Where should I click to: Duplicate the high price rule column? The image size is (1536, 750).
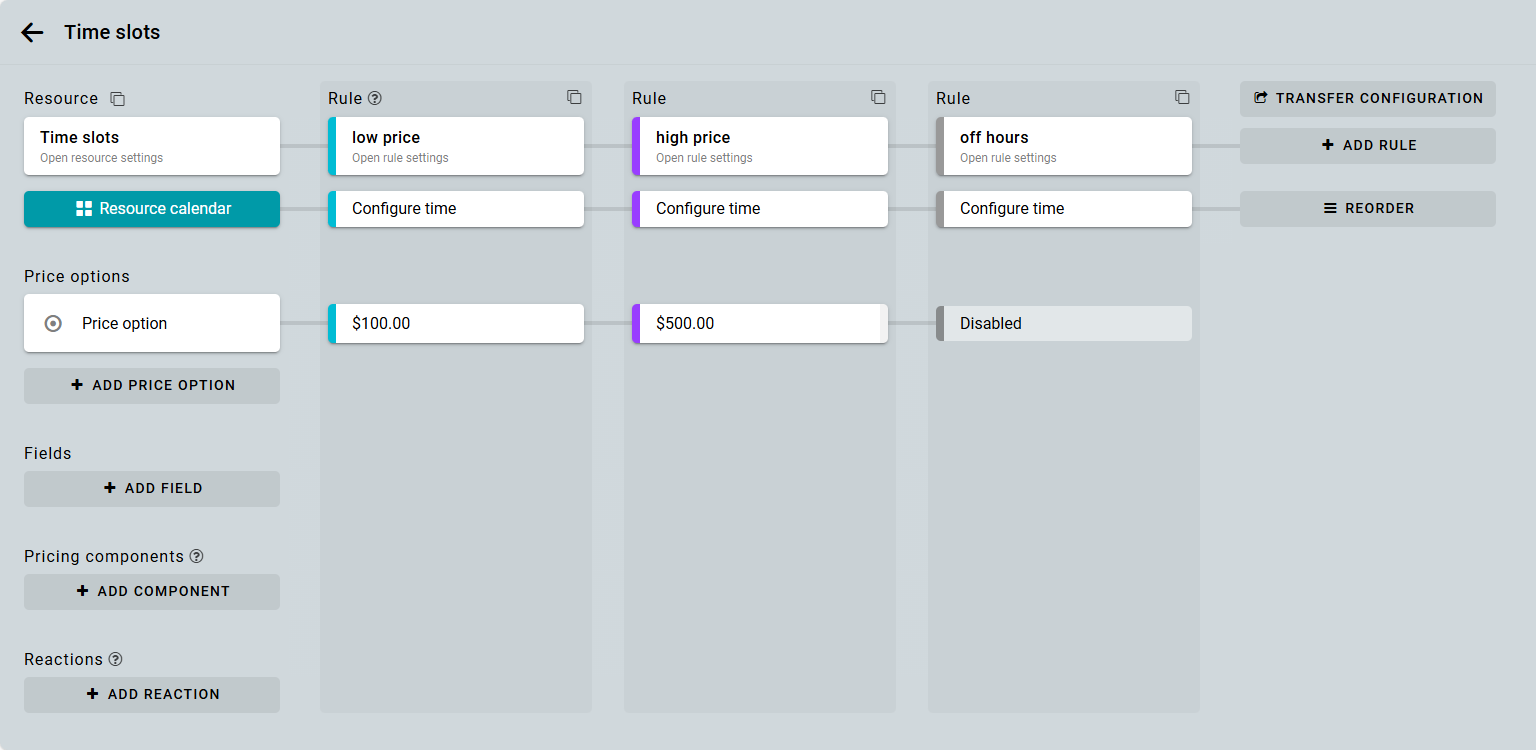[878, 97]
